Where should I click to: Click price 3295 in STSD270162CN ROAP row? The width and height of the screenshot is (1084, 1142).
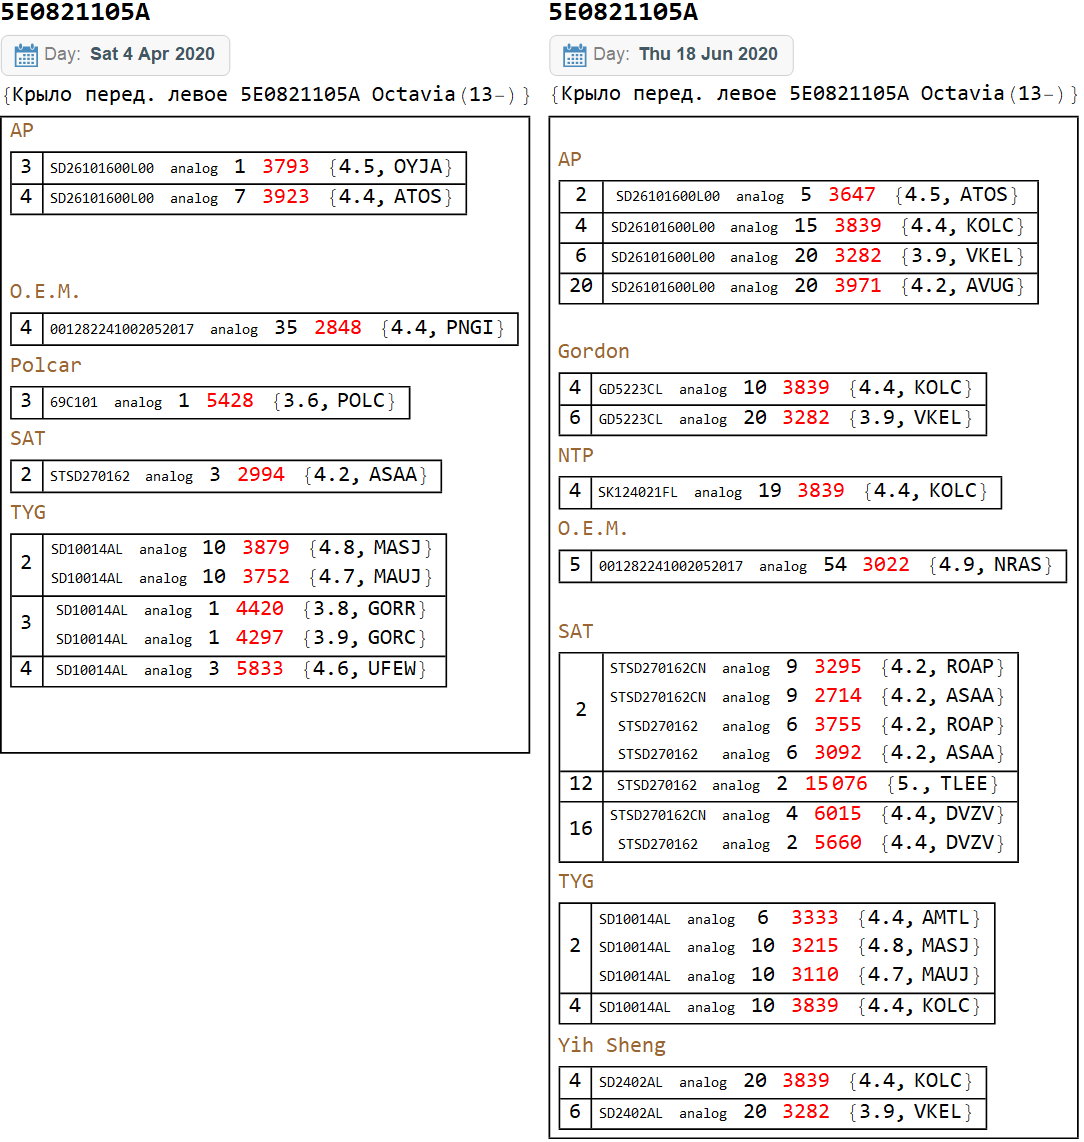click(x=838, y=667)
